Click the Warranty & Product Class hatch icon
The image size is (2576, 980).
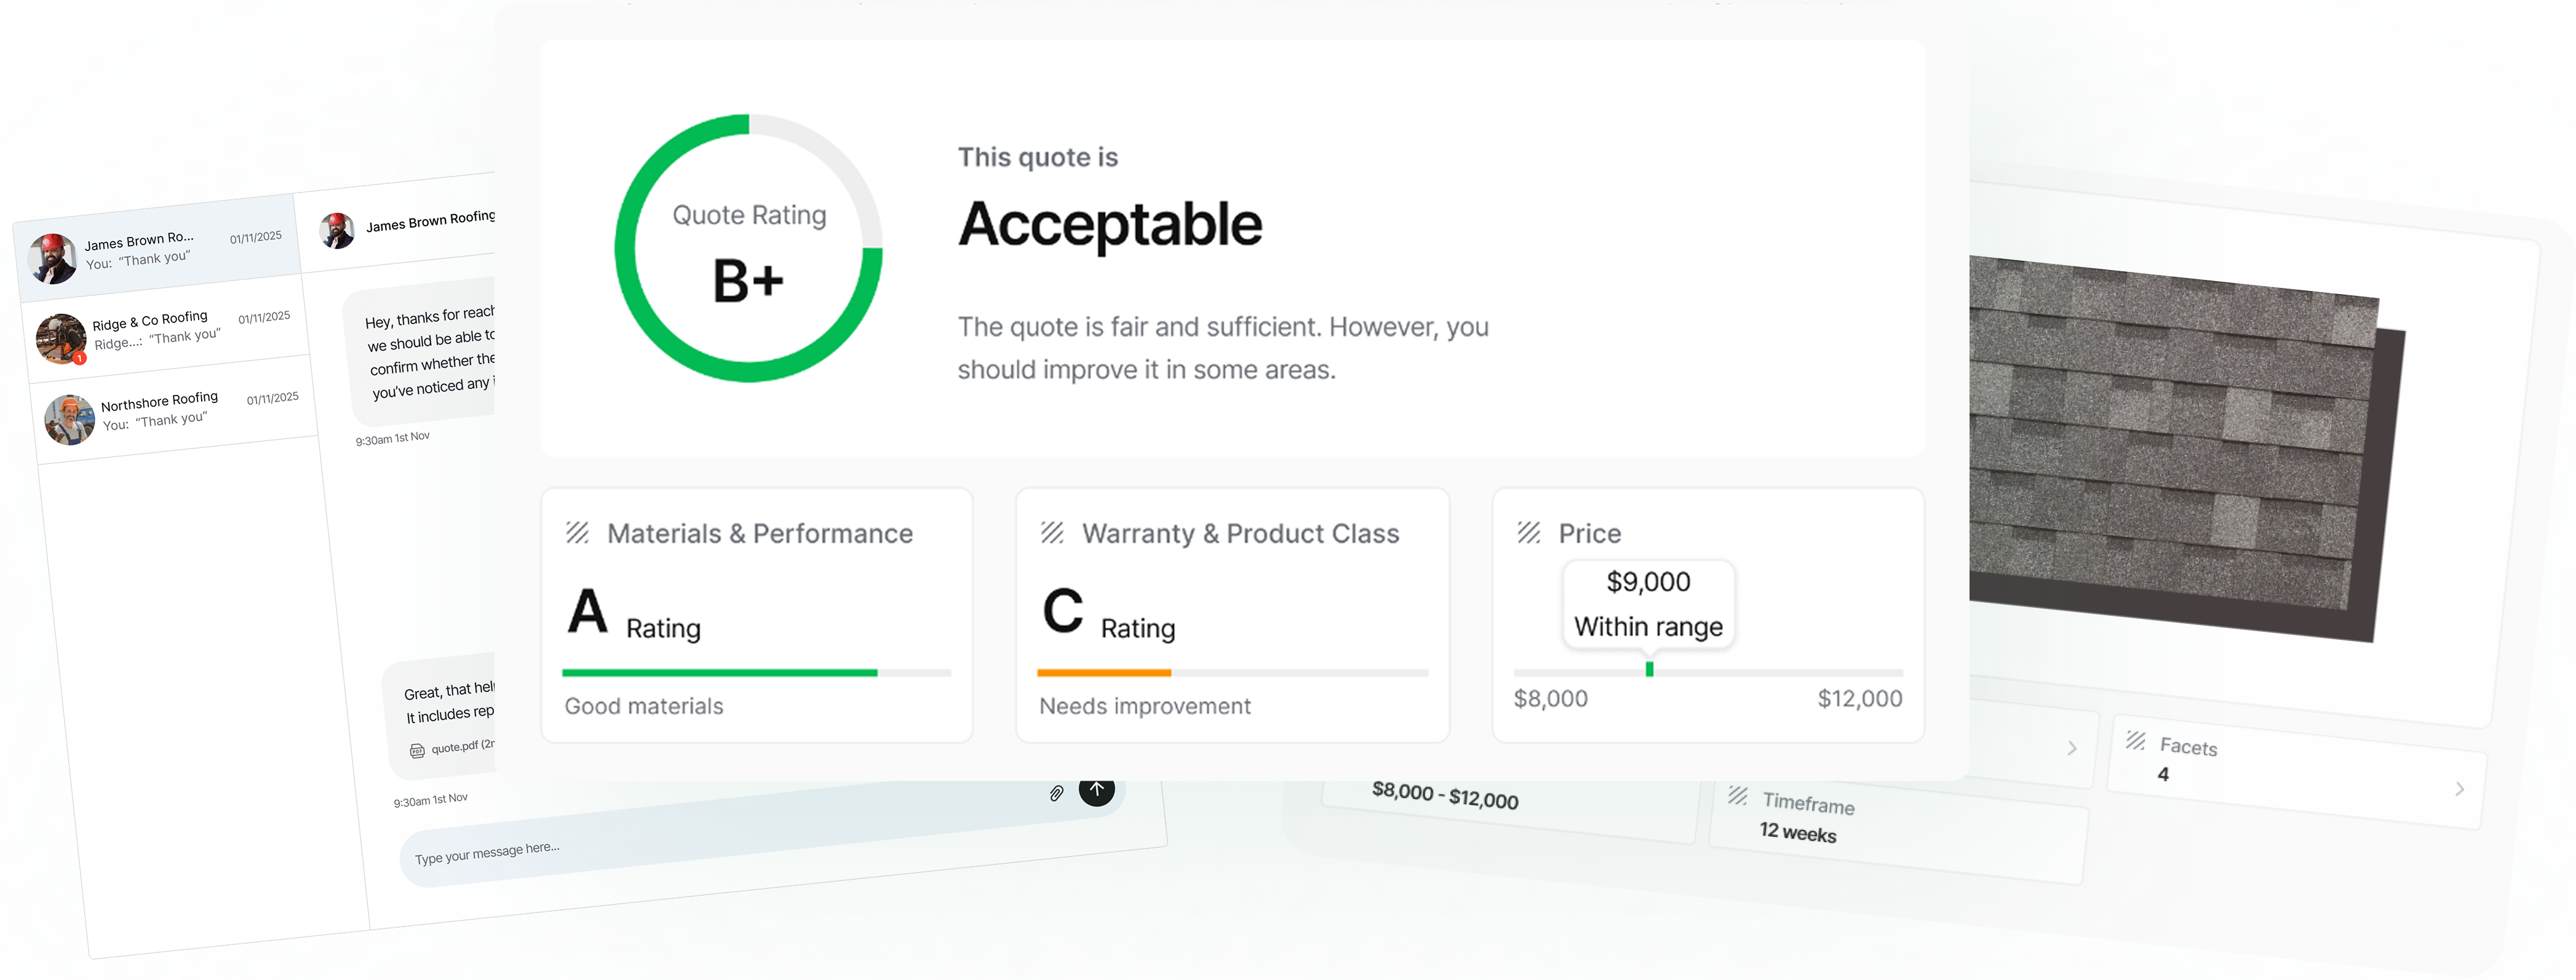1052,533
